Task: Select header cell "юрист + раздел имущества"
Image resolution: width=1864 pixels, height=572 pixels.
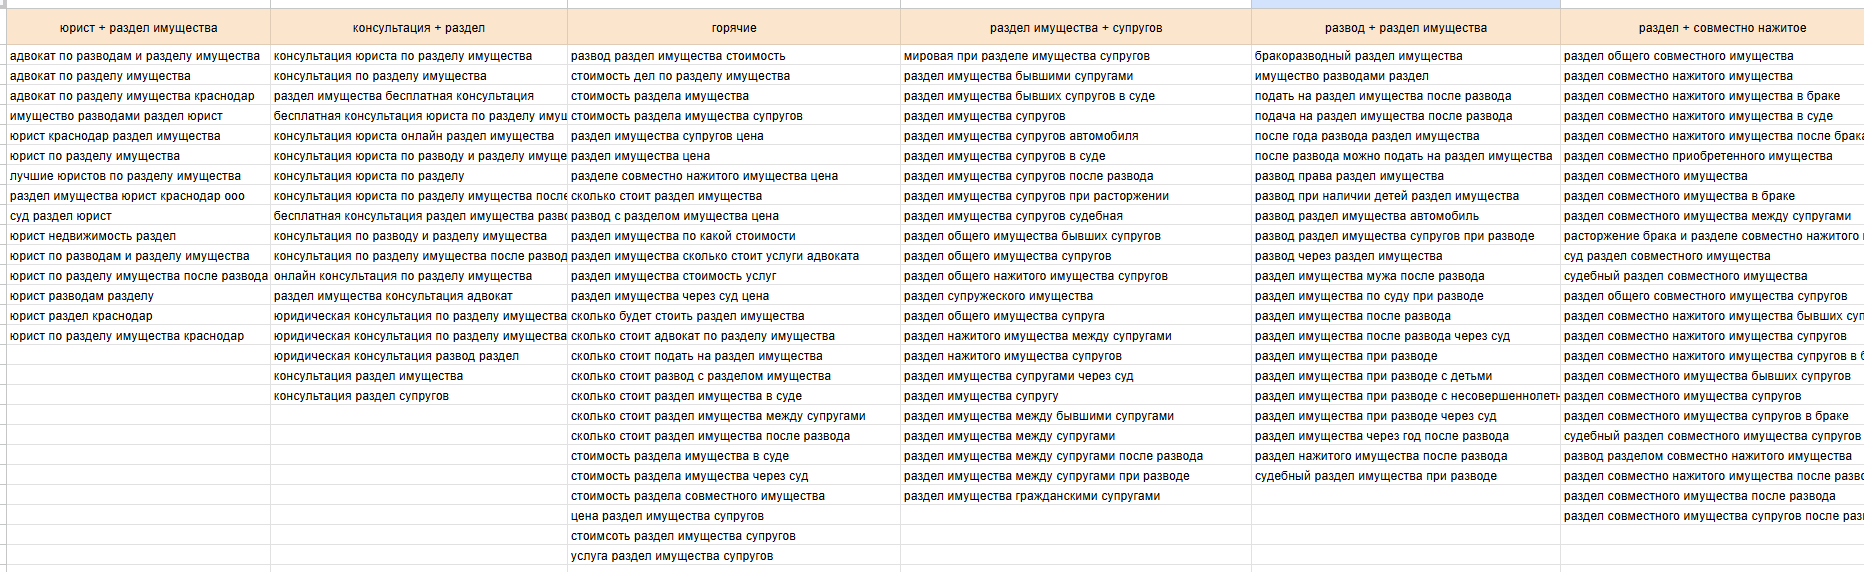Action: pyautogui.click(x=138, y=28)
